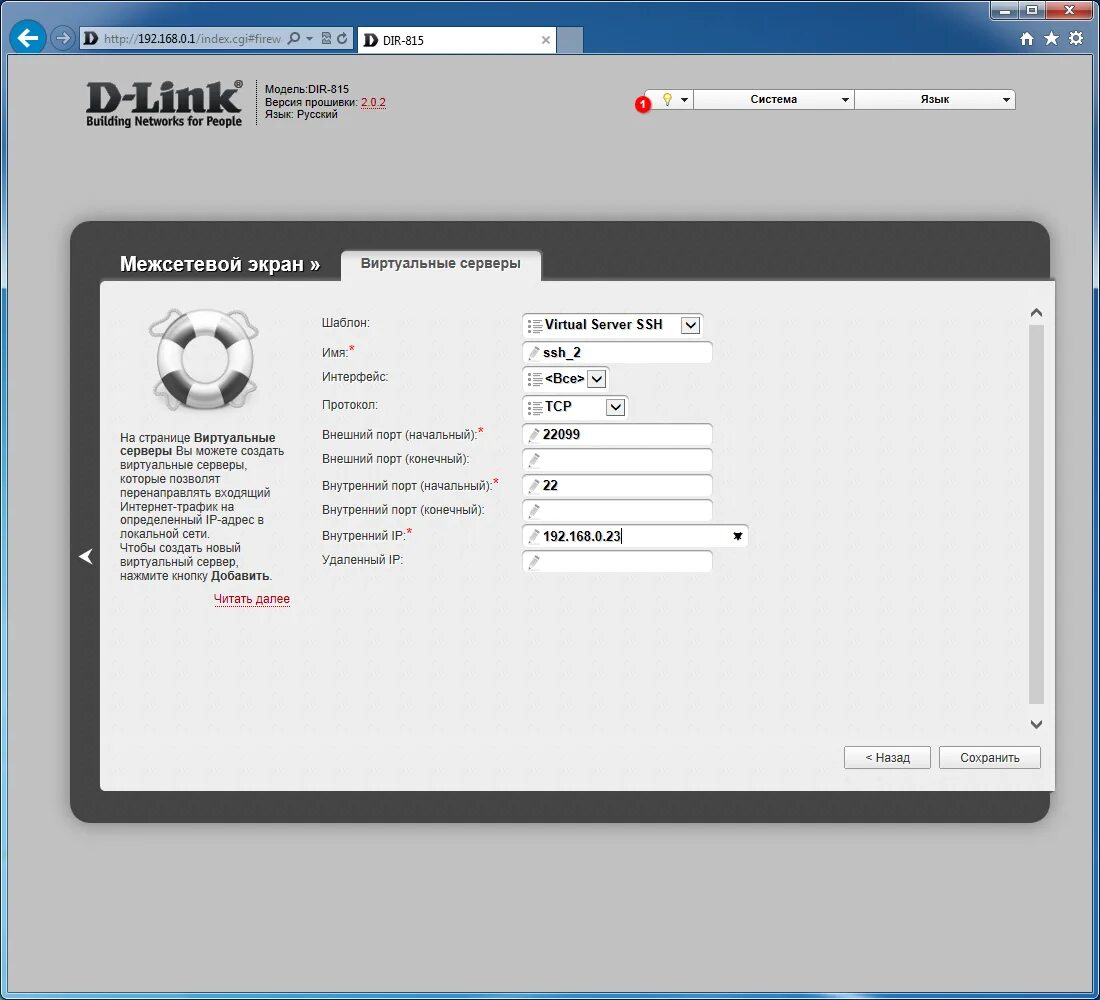Collapse the help sidebar with left arrow
Viewport: 1100px width, 1000px height.
tap(86, 556)
